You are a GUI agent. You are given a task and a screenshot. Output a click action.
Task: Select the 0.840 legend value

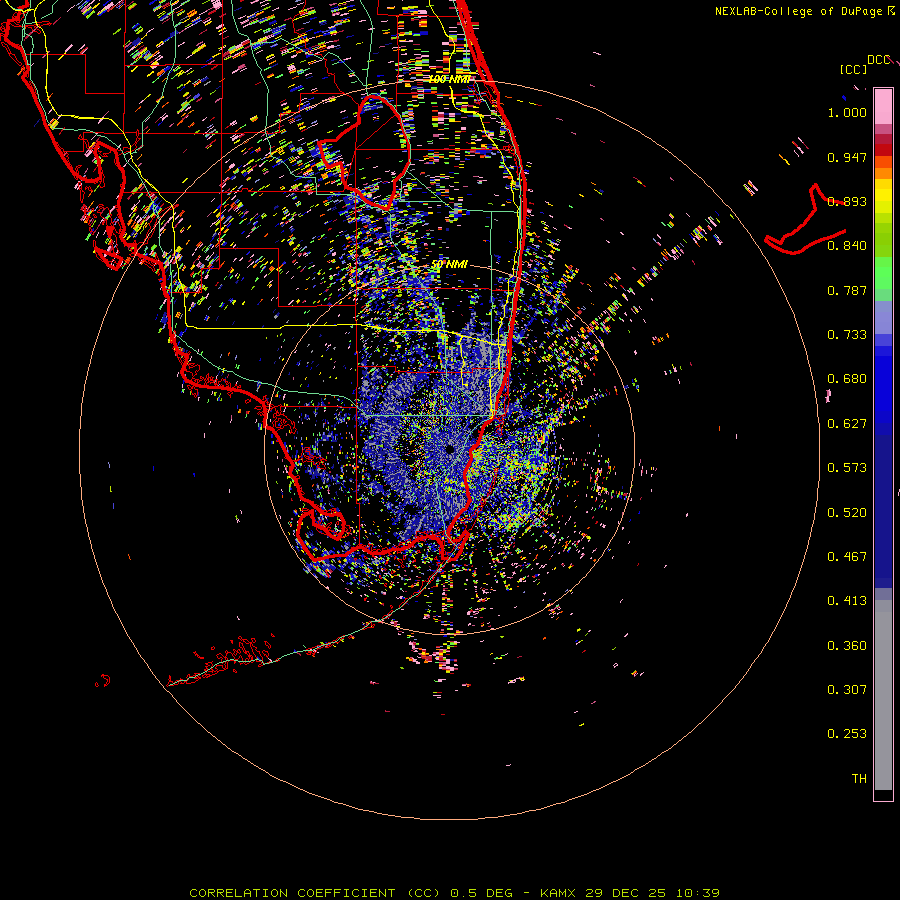point(847,246)
